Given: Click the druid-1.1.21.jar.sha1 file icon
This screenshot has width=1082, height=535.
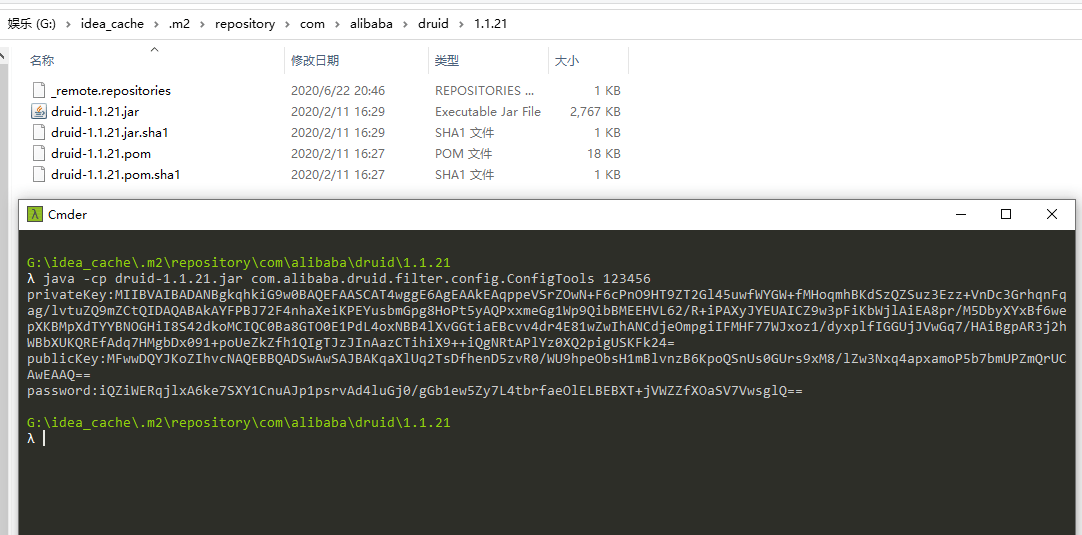Looking at the screenshot, I should click(39, 133).
